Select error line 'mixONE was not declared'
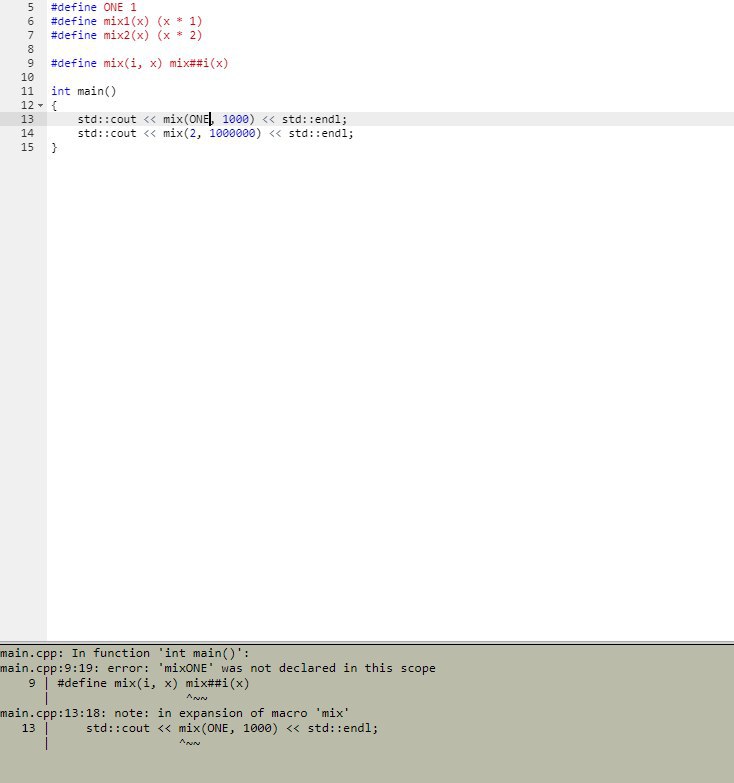The image size is (734, 783). point(218,668)
